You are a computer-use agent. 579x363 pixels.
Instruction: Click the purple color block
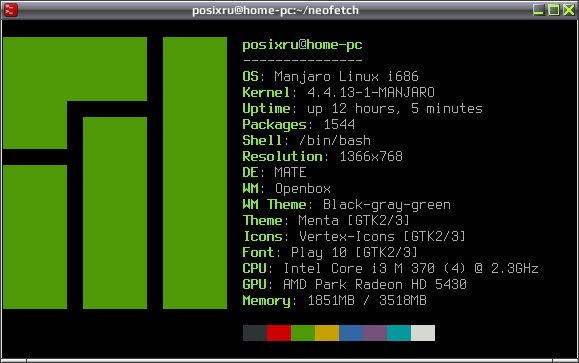[x=375, y=333]
